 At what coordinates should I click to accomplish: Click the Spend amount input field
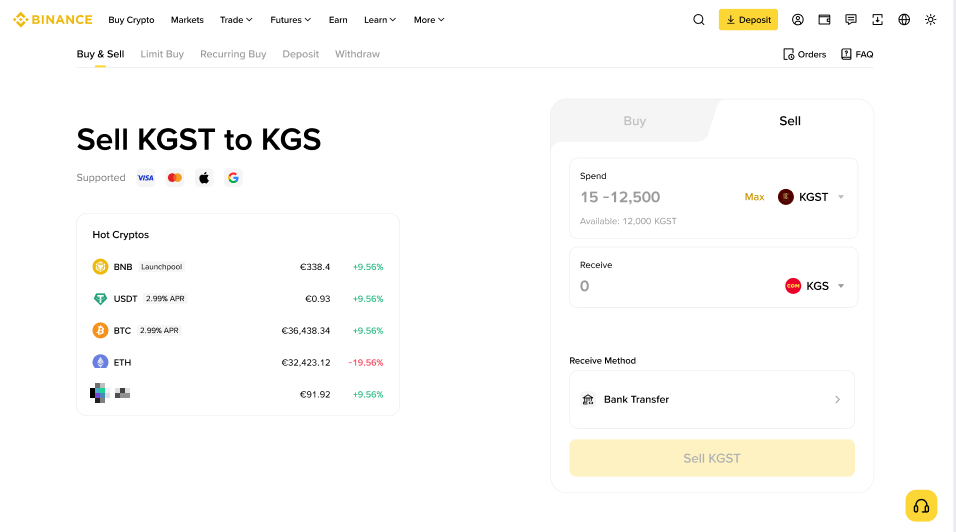point(655,197)
